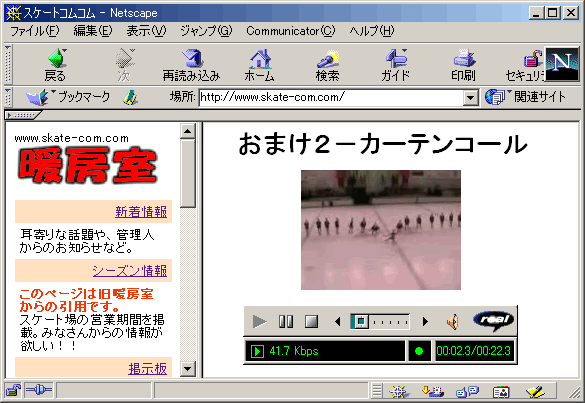Click the RealPlayer real logo
The width and height of the screenshot is (585, 403).
pos(493,321)
